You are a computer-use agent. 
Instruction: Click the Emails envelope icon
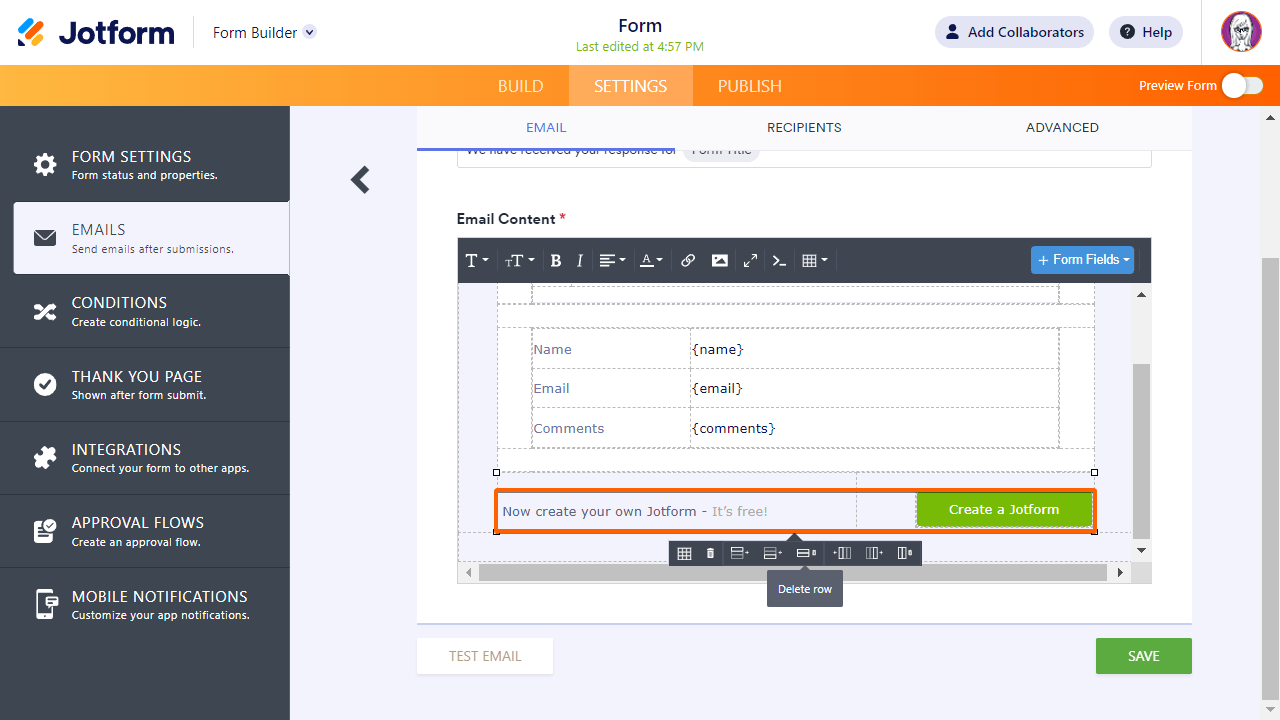coord(45,238)
